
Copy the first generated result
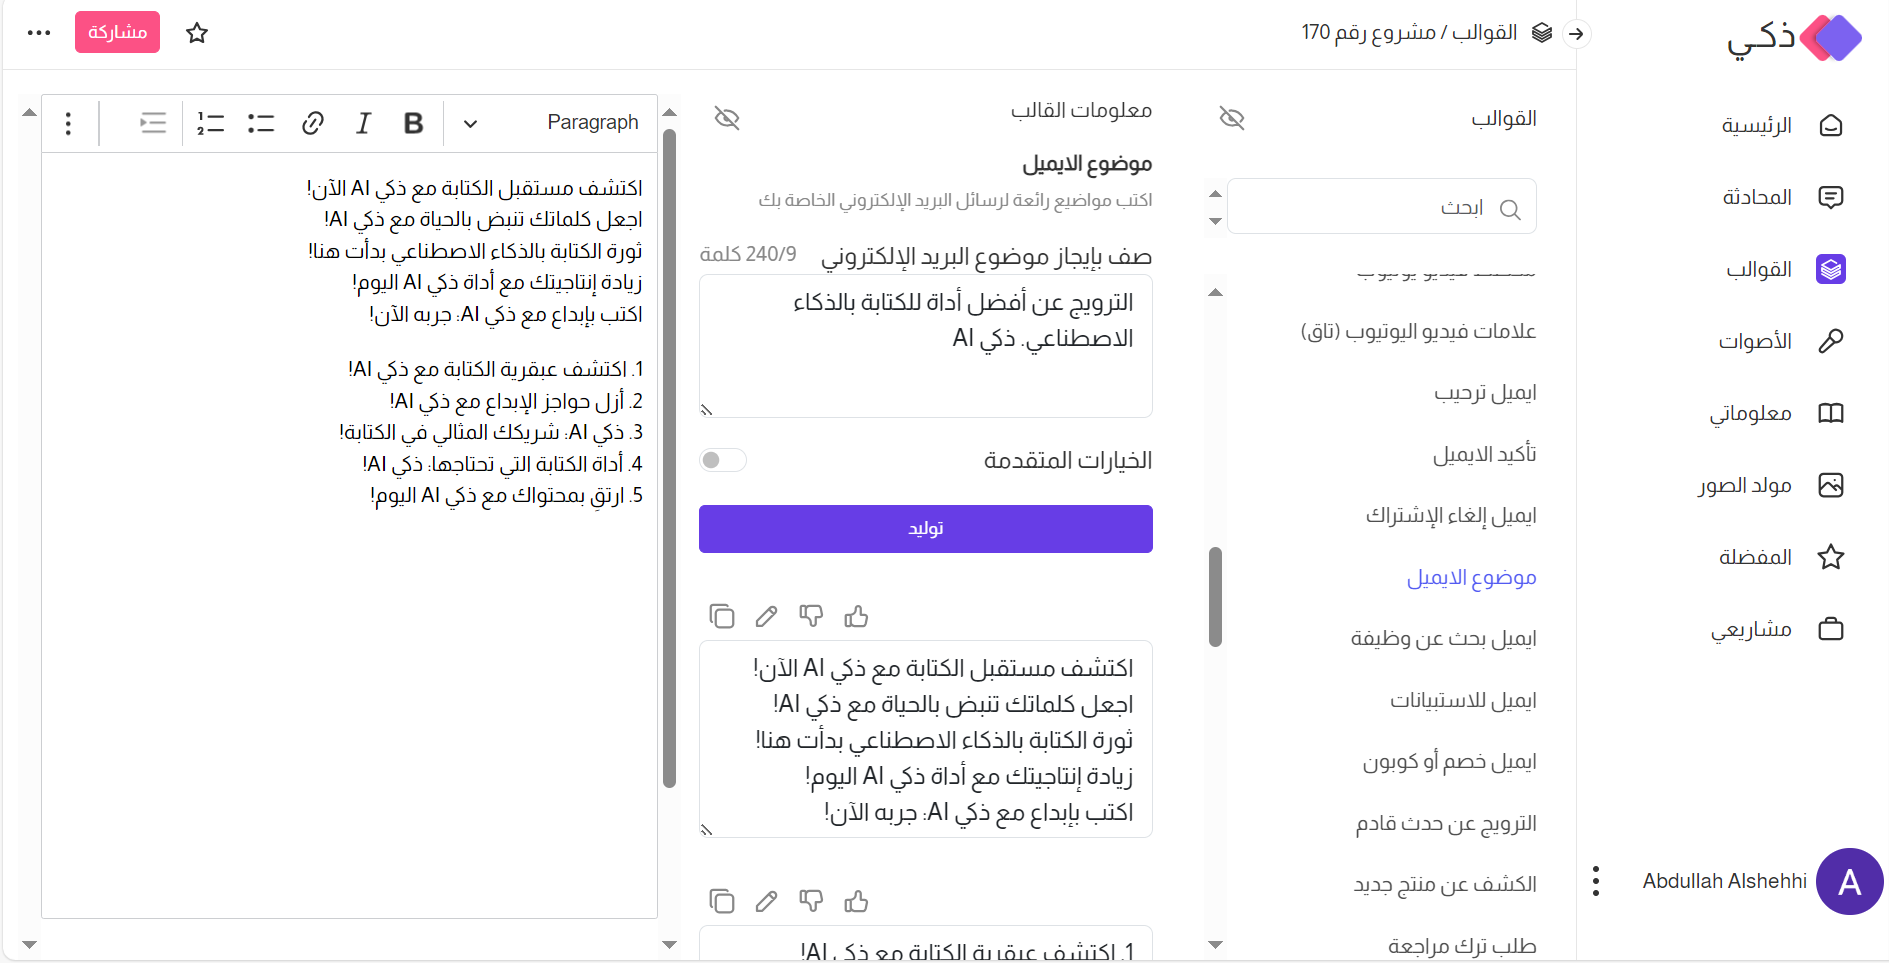[722, 616]
